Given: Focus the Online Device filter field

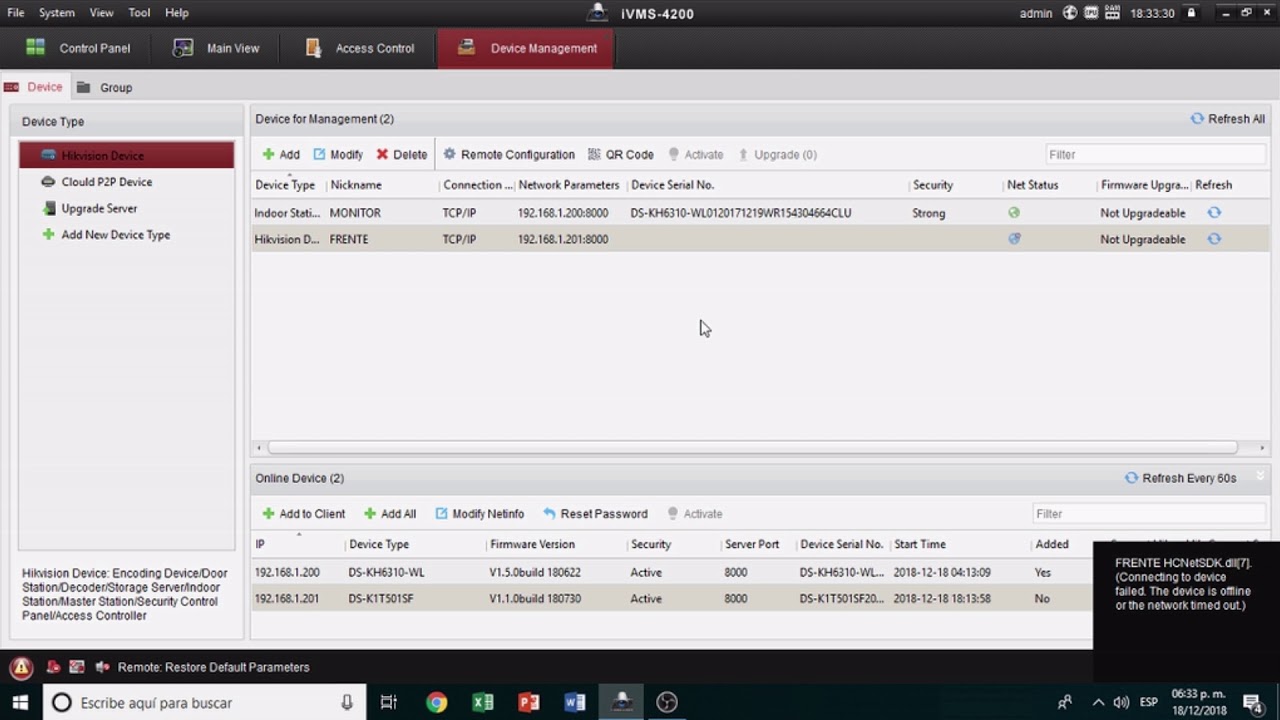Looking at the screenshot, I should pos(1149,514).
